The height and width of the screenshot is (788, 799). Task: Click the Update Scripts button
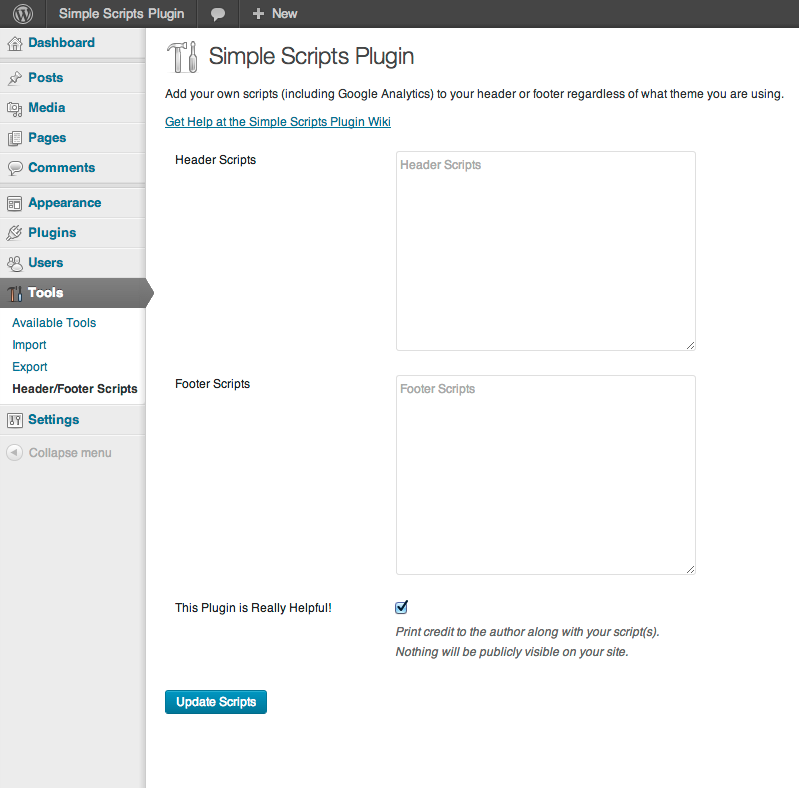[216, 702]
